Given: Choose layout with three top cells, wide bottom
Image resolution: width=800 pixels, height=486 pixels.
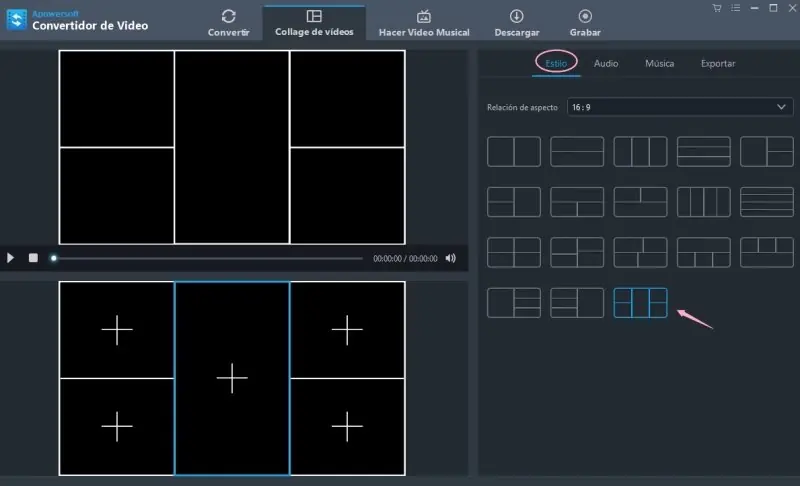Looking at the screenshot, I should point(767,252).
